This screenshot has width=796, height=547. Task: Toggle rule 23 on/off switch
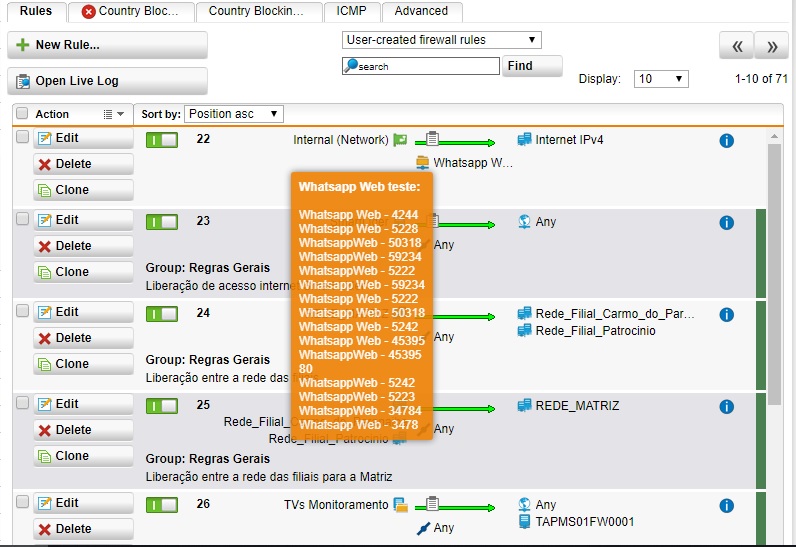coord(162,222)
